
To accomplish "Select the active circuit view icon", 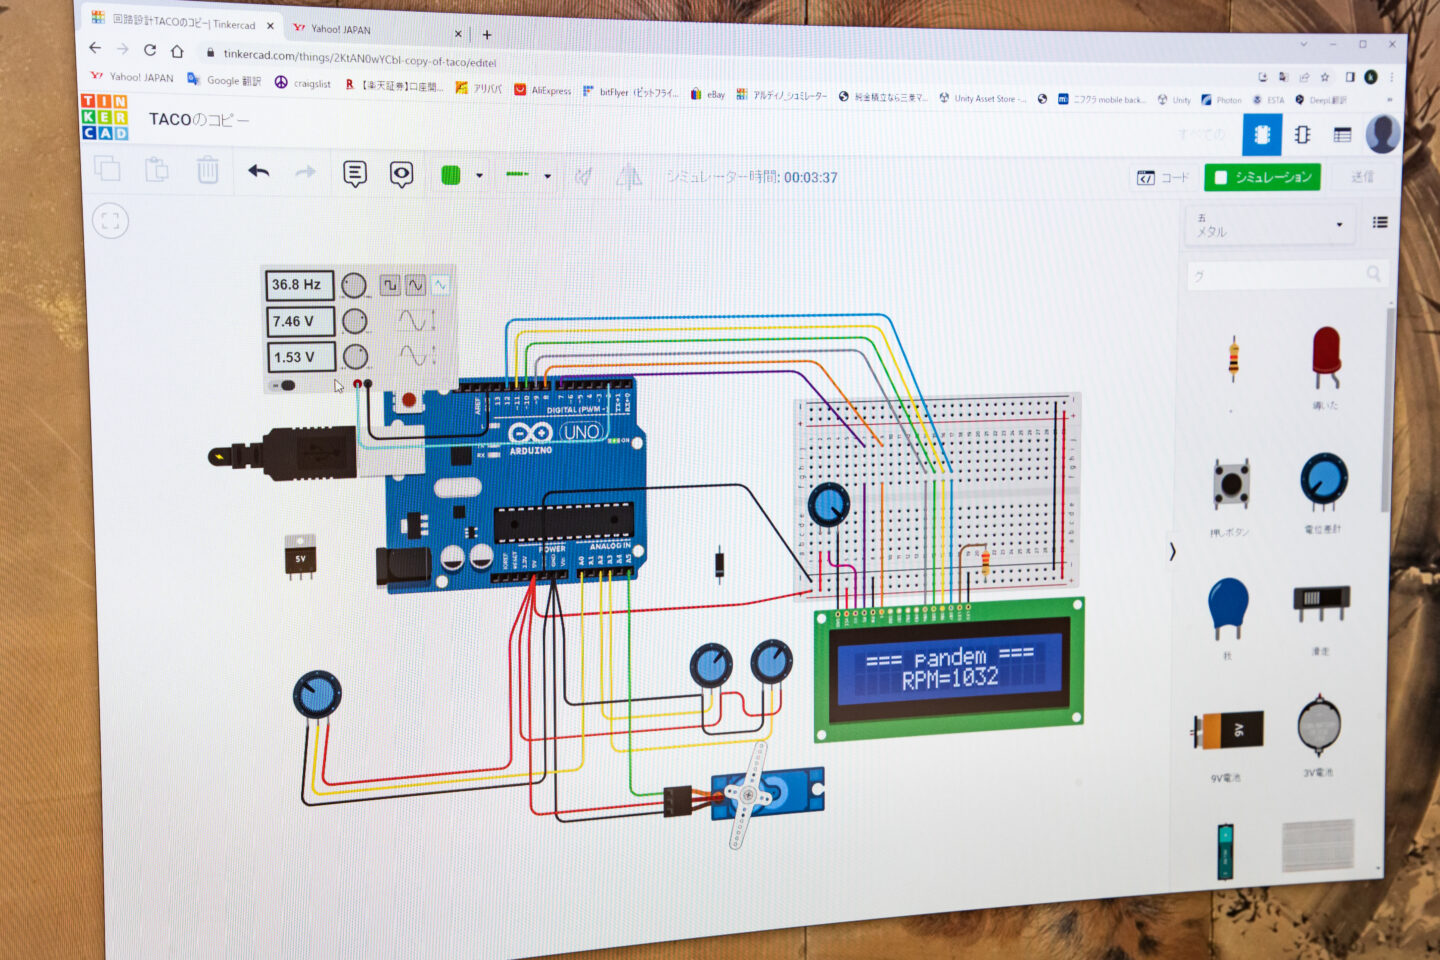I will [1261, 135].
